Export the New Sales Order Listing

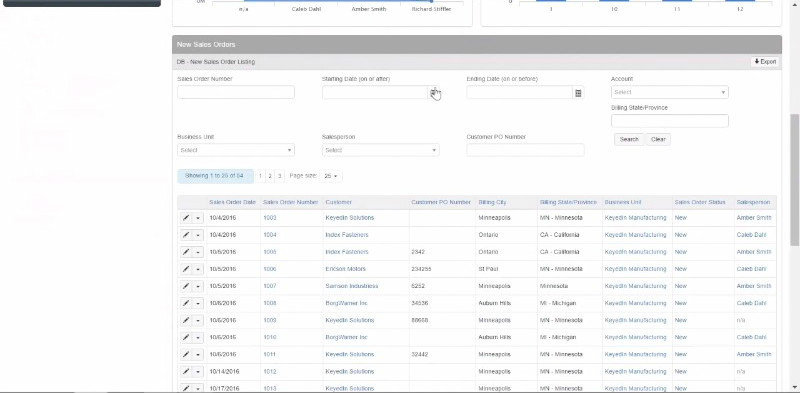pyautogui.click(x=765, y=62)
